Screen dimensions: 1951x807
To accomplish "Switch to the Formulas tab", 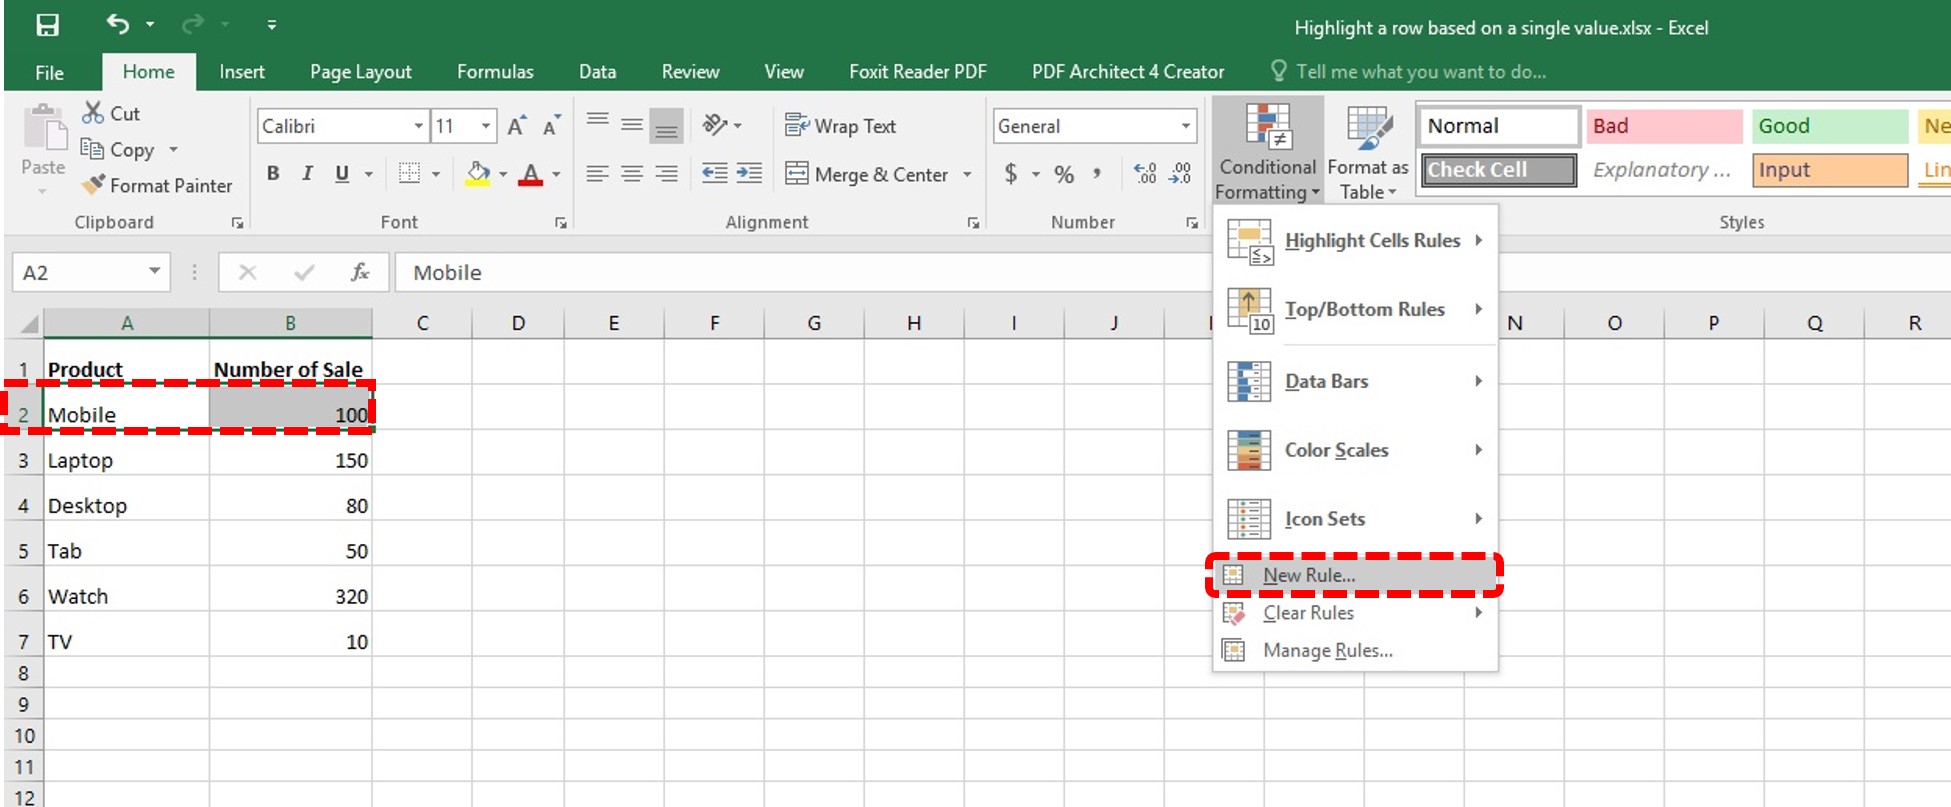I will [495, 72].
